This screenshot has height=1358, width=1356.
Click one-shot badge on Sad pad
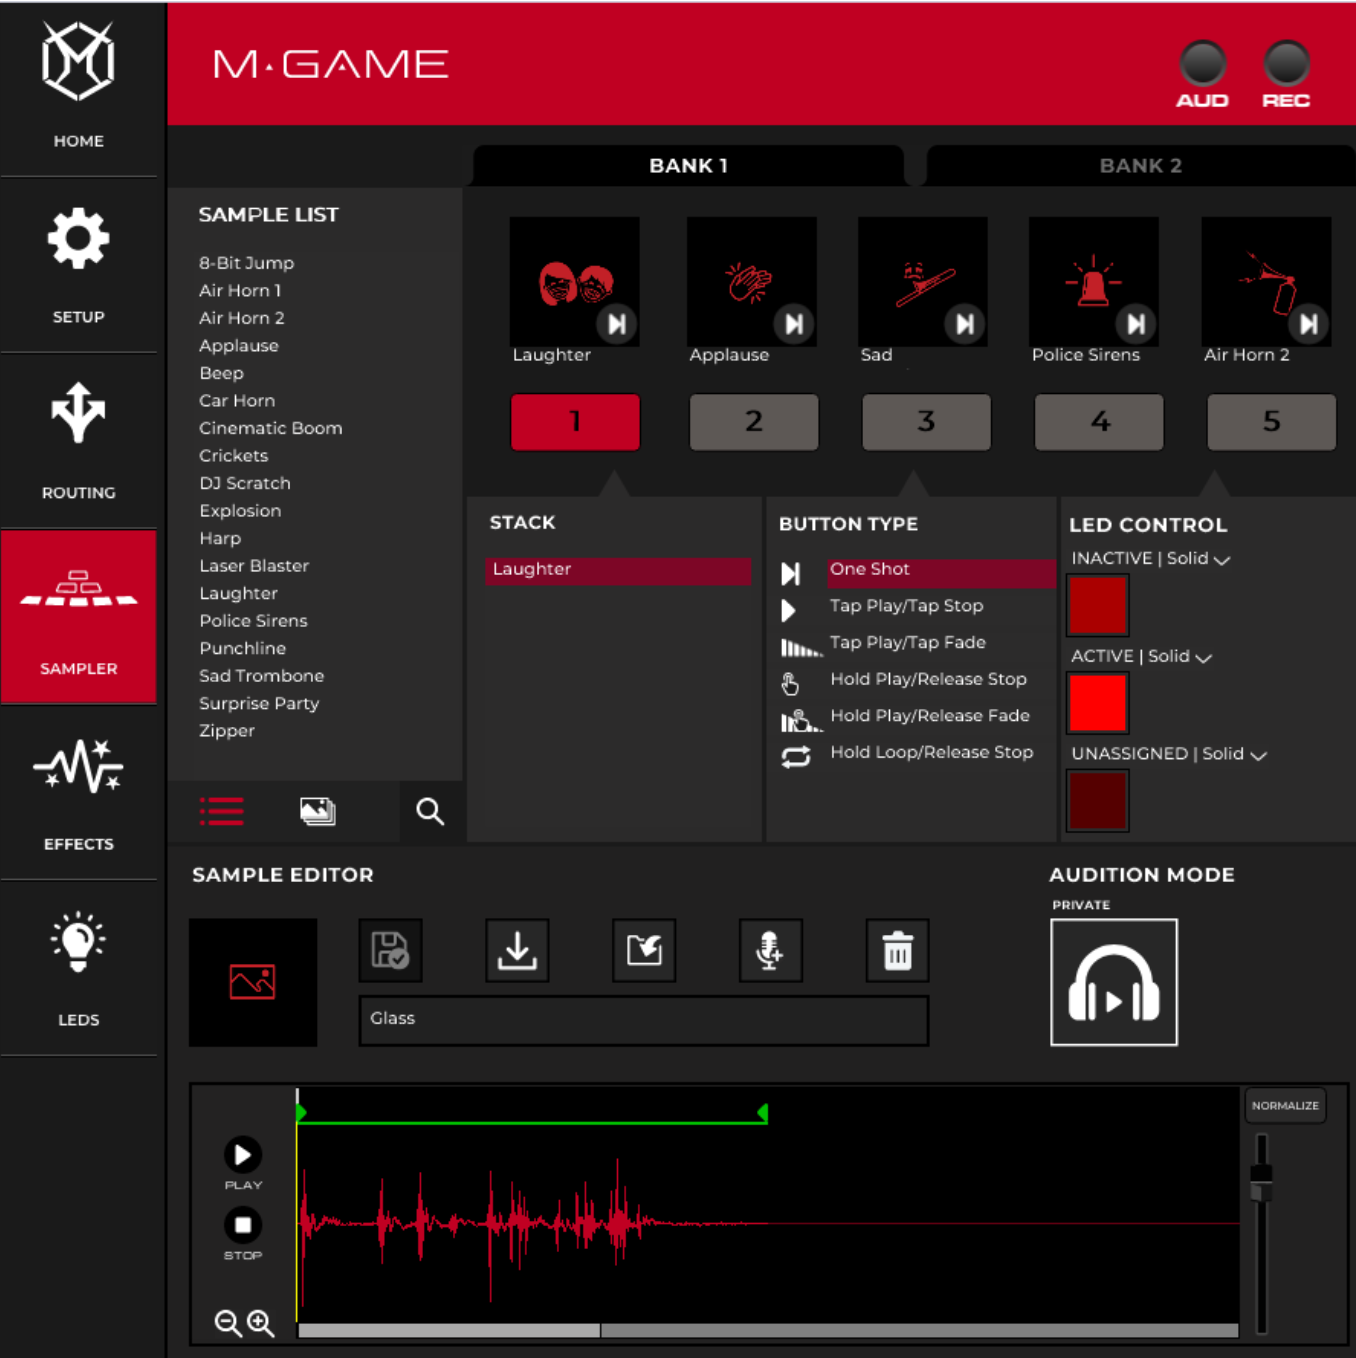pos(965,324)
